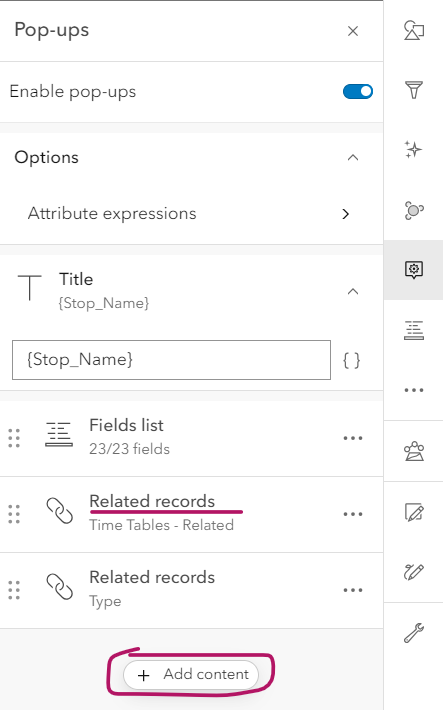443x710 pixels.
Task: Open Attribute expressions
Action: click(192, 214)
